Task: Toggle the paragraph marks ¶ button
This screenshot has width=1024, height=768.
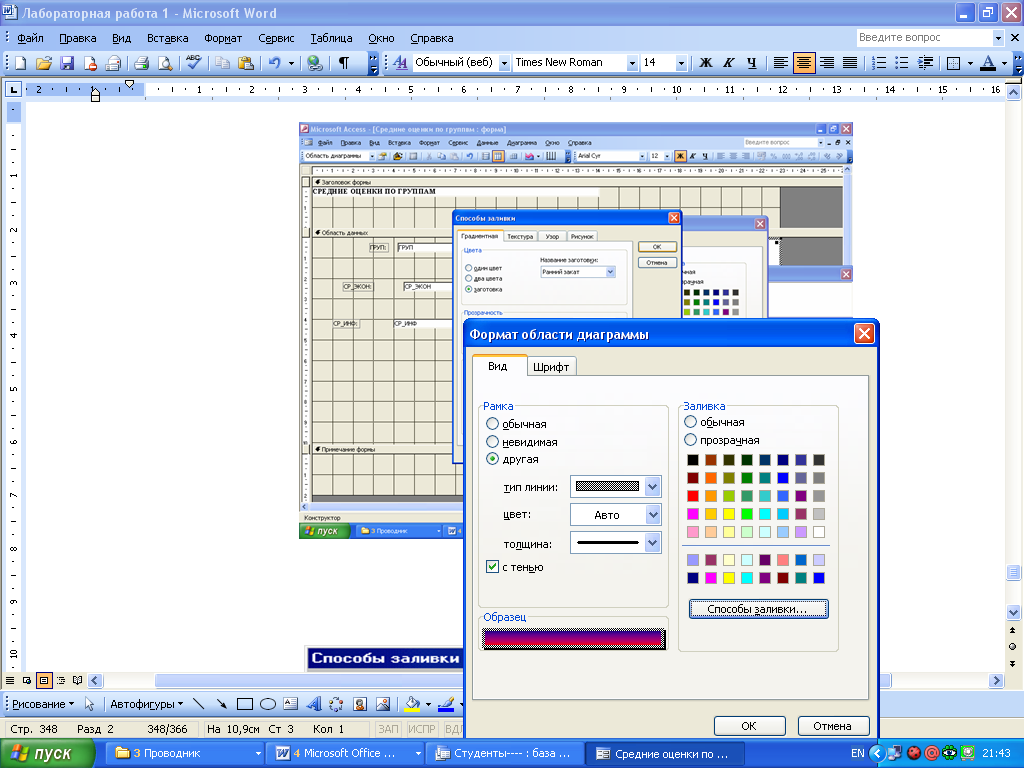Action: pos(344,63)
